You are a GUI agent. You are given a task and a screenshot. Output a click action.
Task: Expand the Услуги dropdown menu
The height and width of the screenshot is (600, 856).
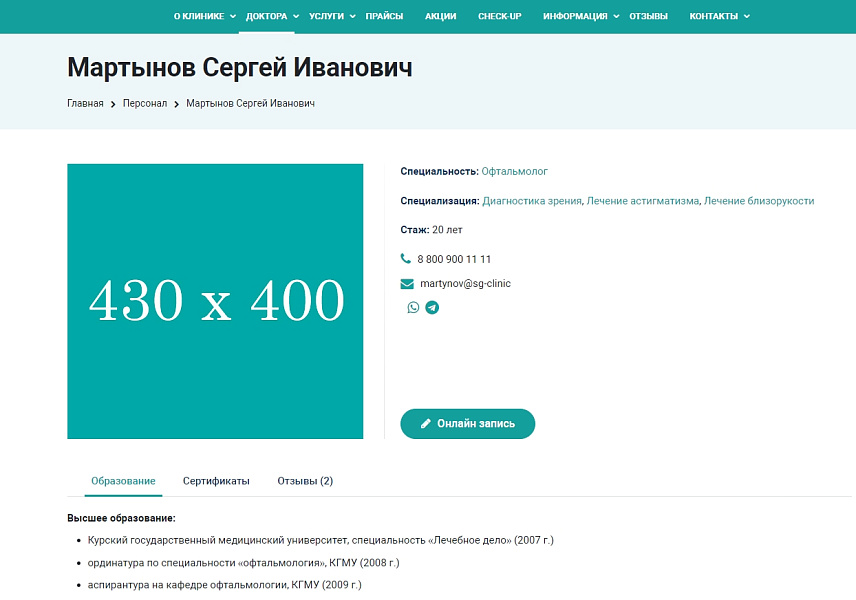(x=327, y=16)
